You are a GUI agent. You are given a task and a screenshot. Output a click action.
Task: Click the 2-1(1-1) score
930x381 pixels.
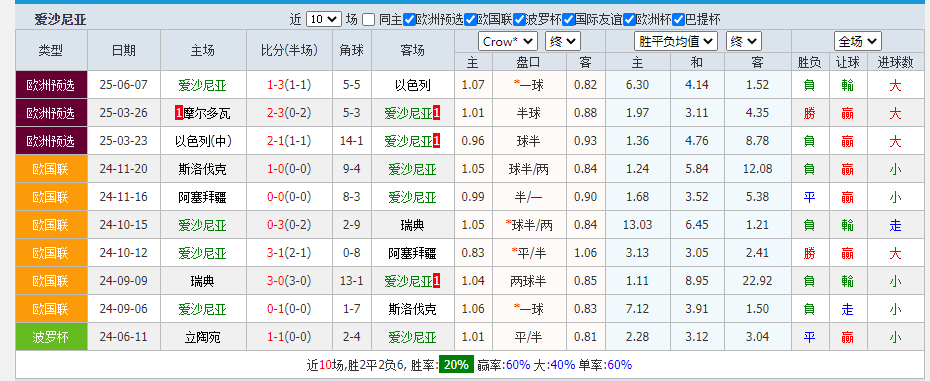tap(289, 141)
